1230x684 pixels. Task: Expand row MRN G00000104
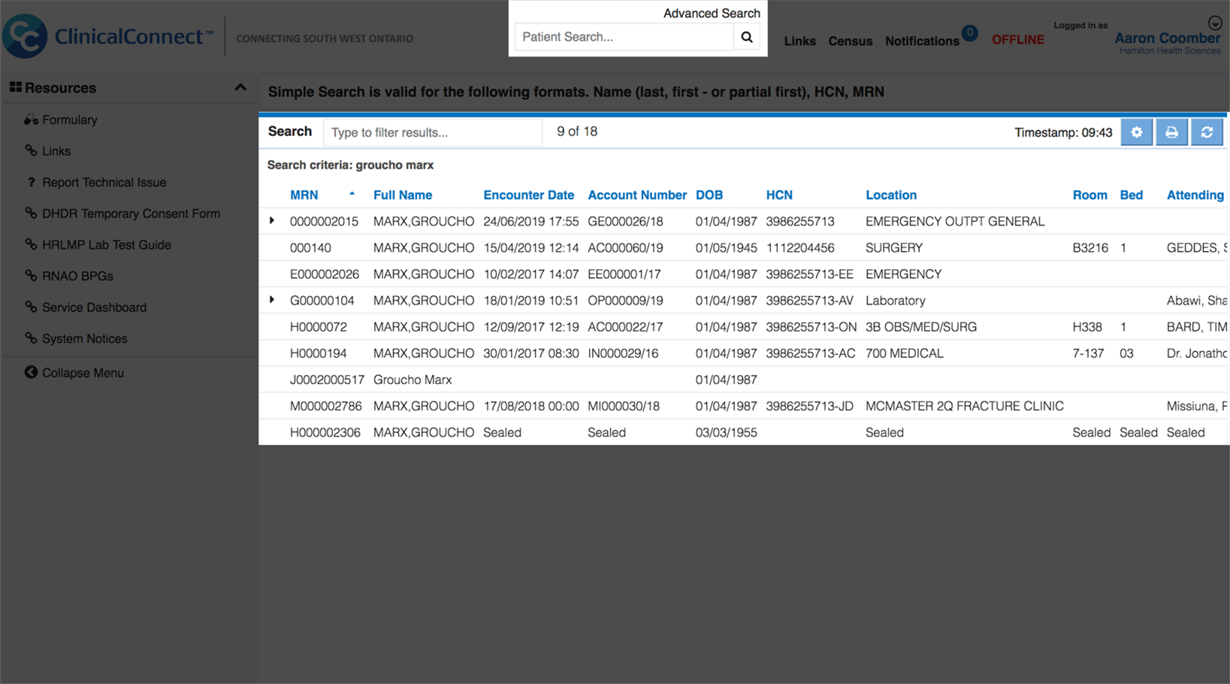click(272, 300)
